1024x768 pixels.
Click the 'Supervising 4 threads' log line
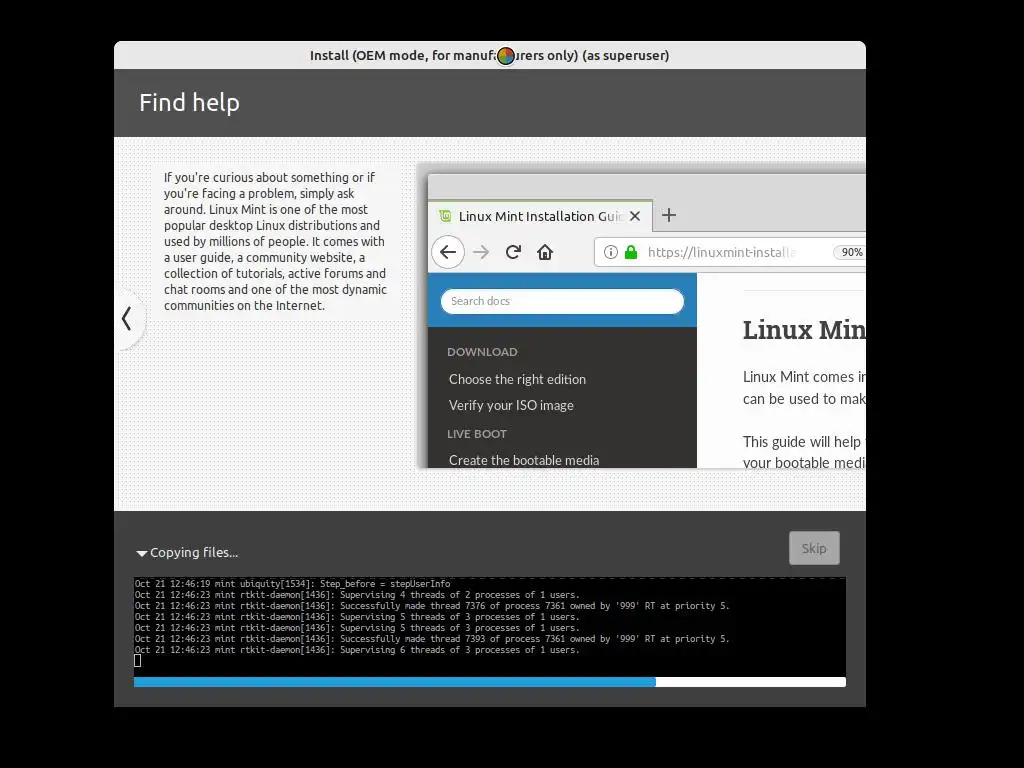point(357,595)
